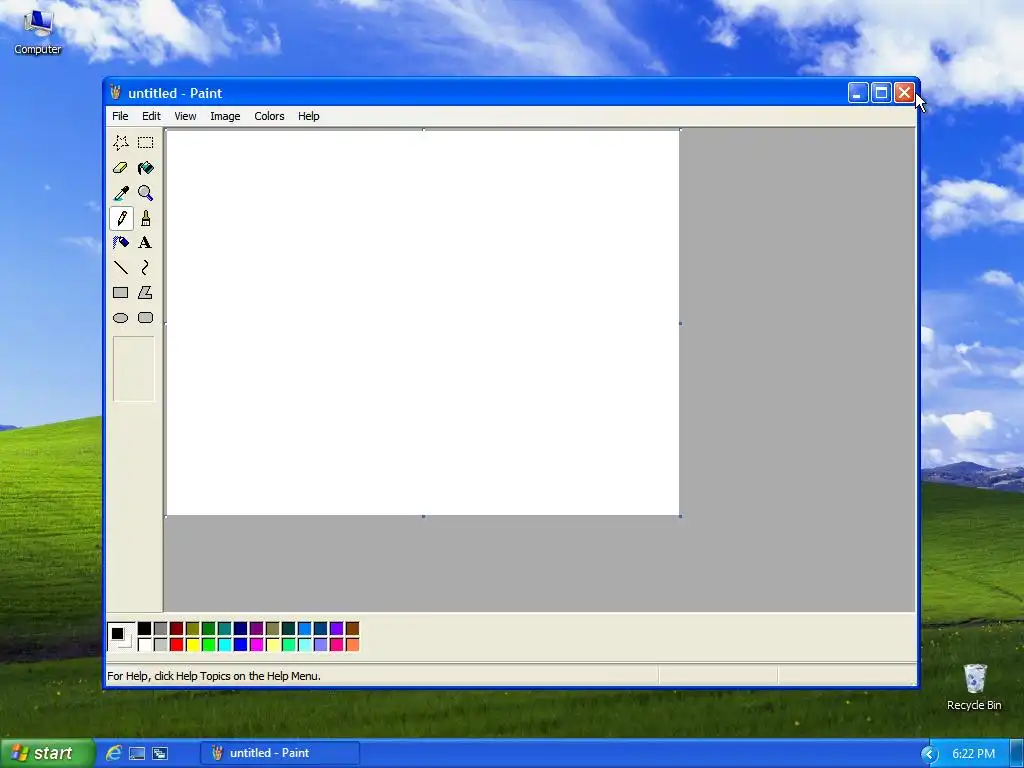Open the Computer desktop icon
This screenshot has height=768, width=1024.
(38, 33)
